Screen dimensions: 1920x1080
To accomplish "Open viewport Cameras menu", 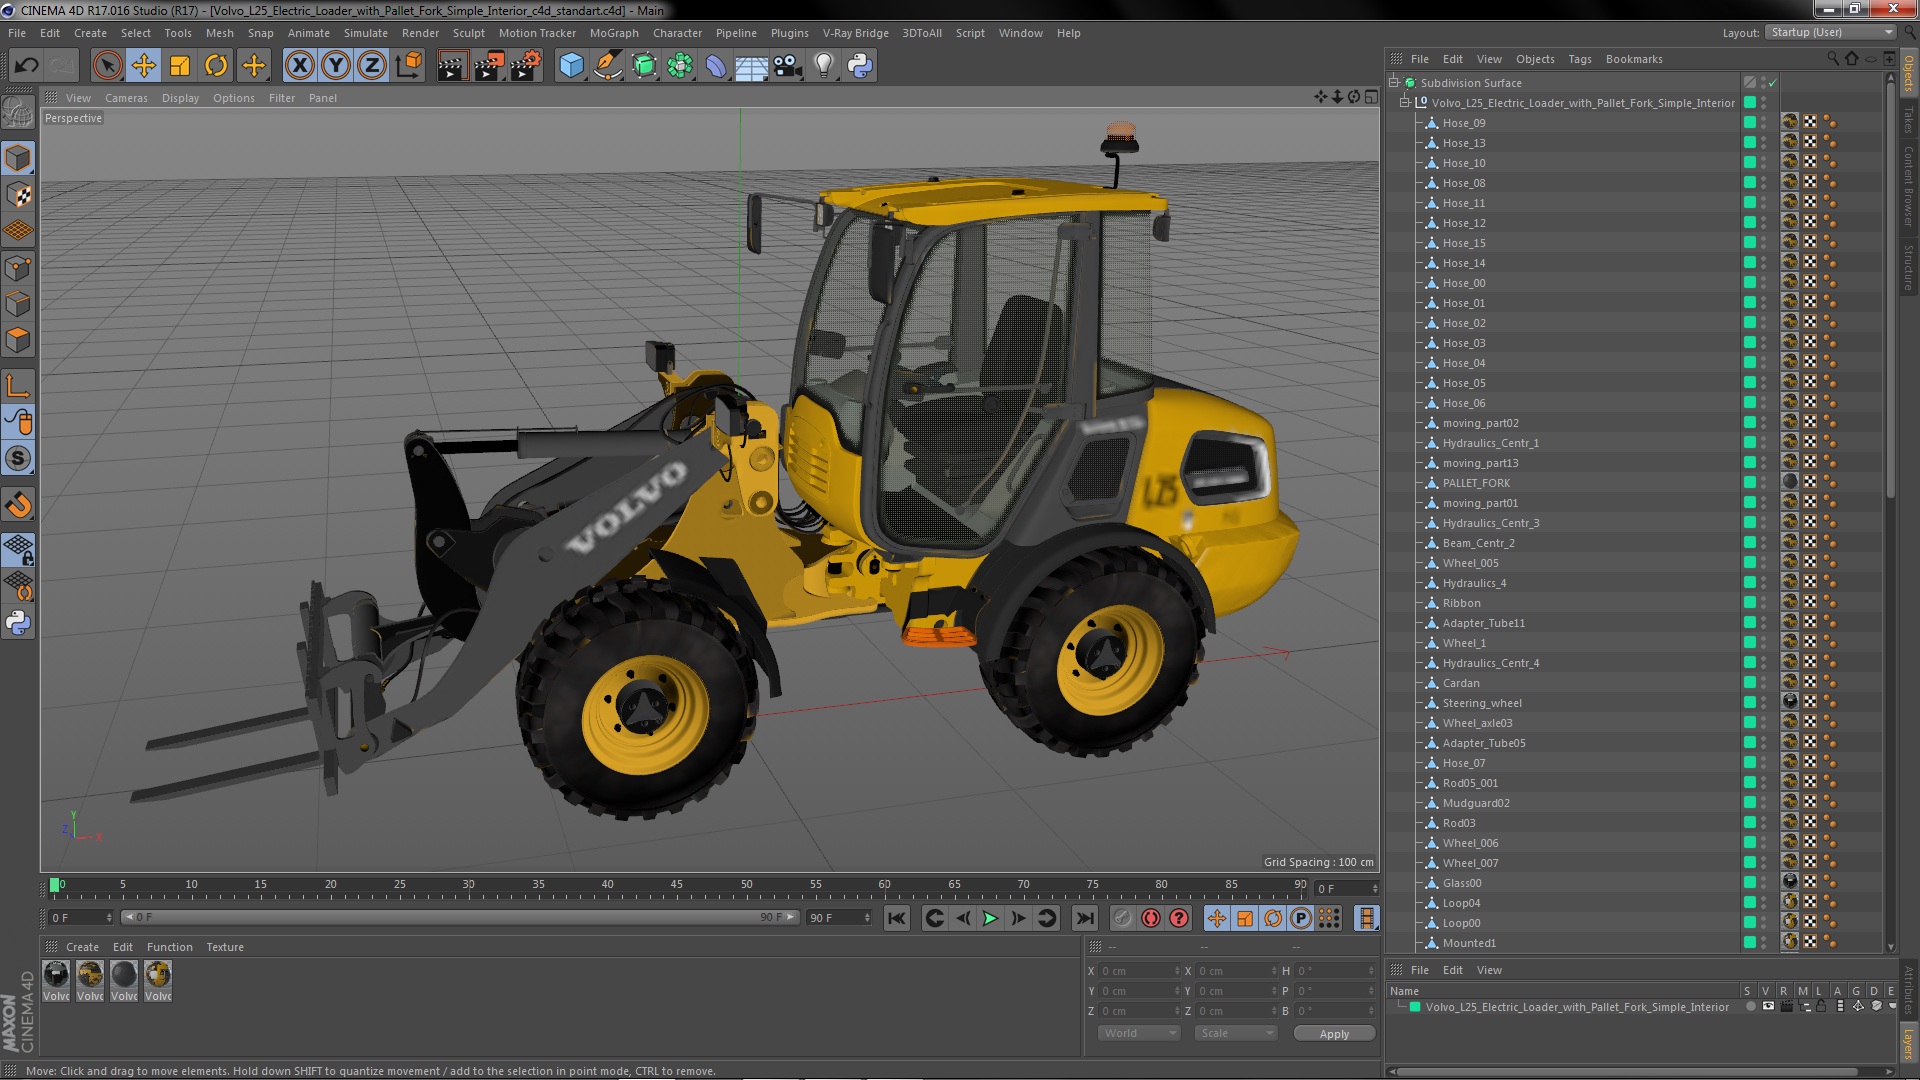I will pos(126,98).
